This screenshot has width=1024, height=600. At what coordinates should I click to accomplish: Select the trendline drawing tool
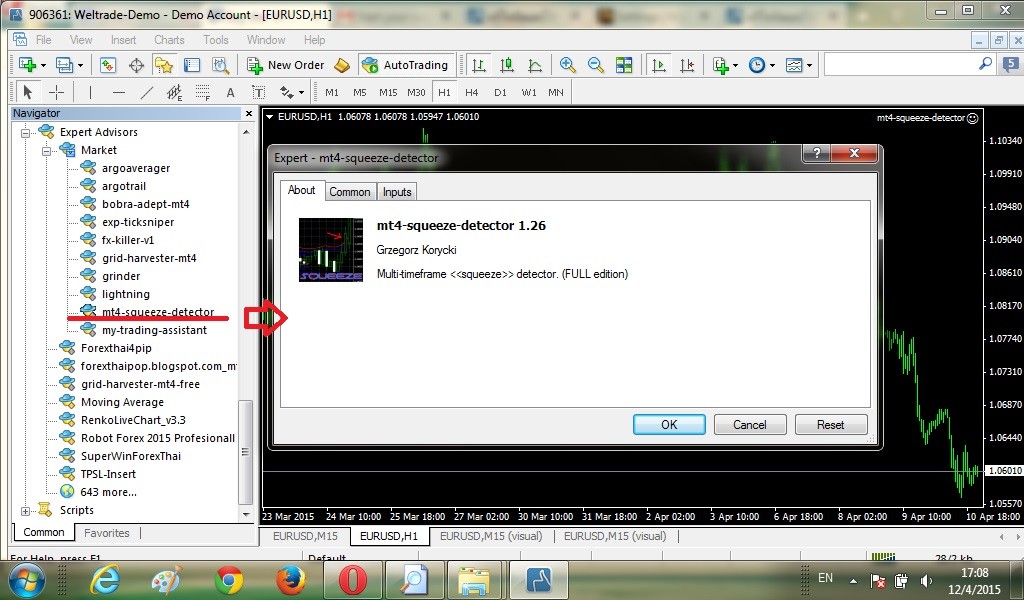146,92
